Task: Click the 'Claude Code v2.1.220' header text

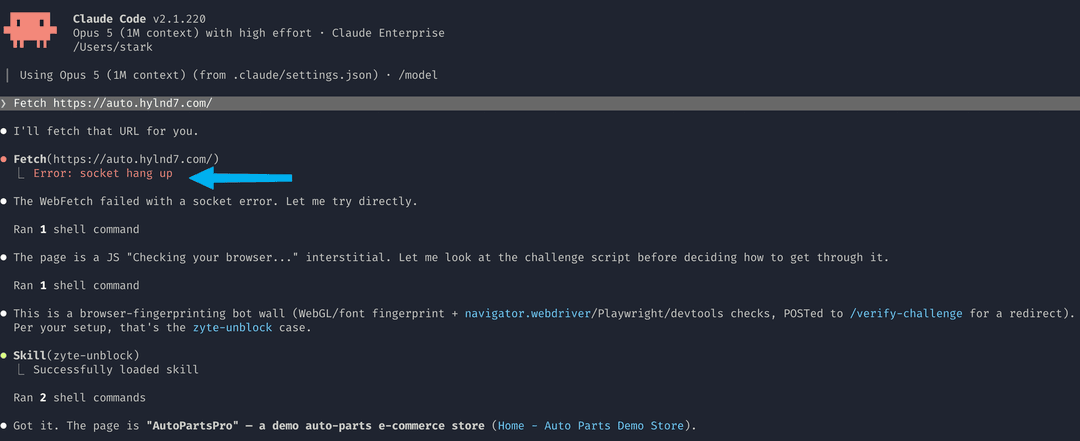Action: pyautogui.click(x=139, y=19)
